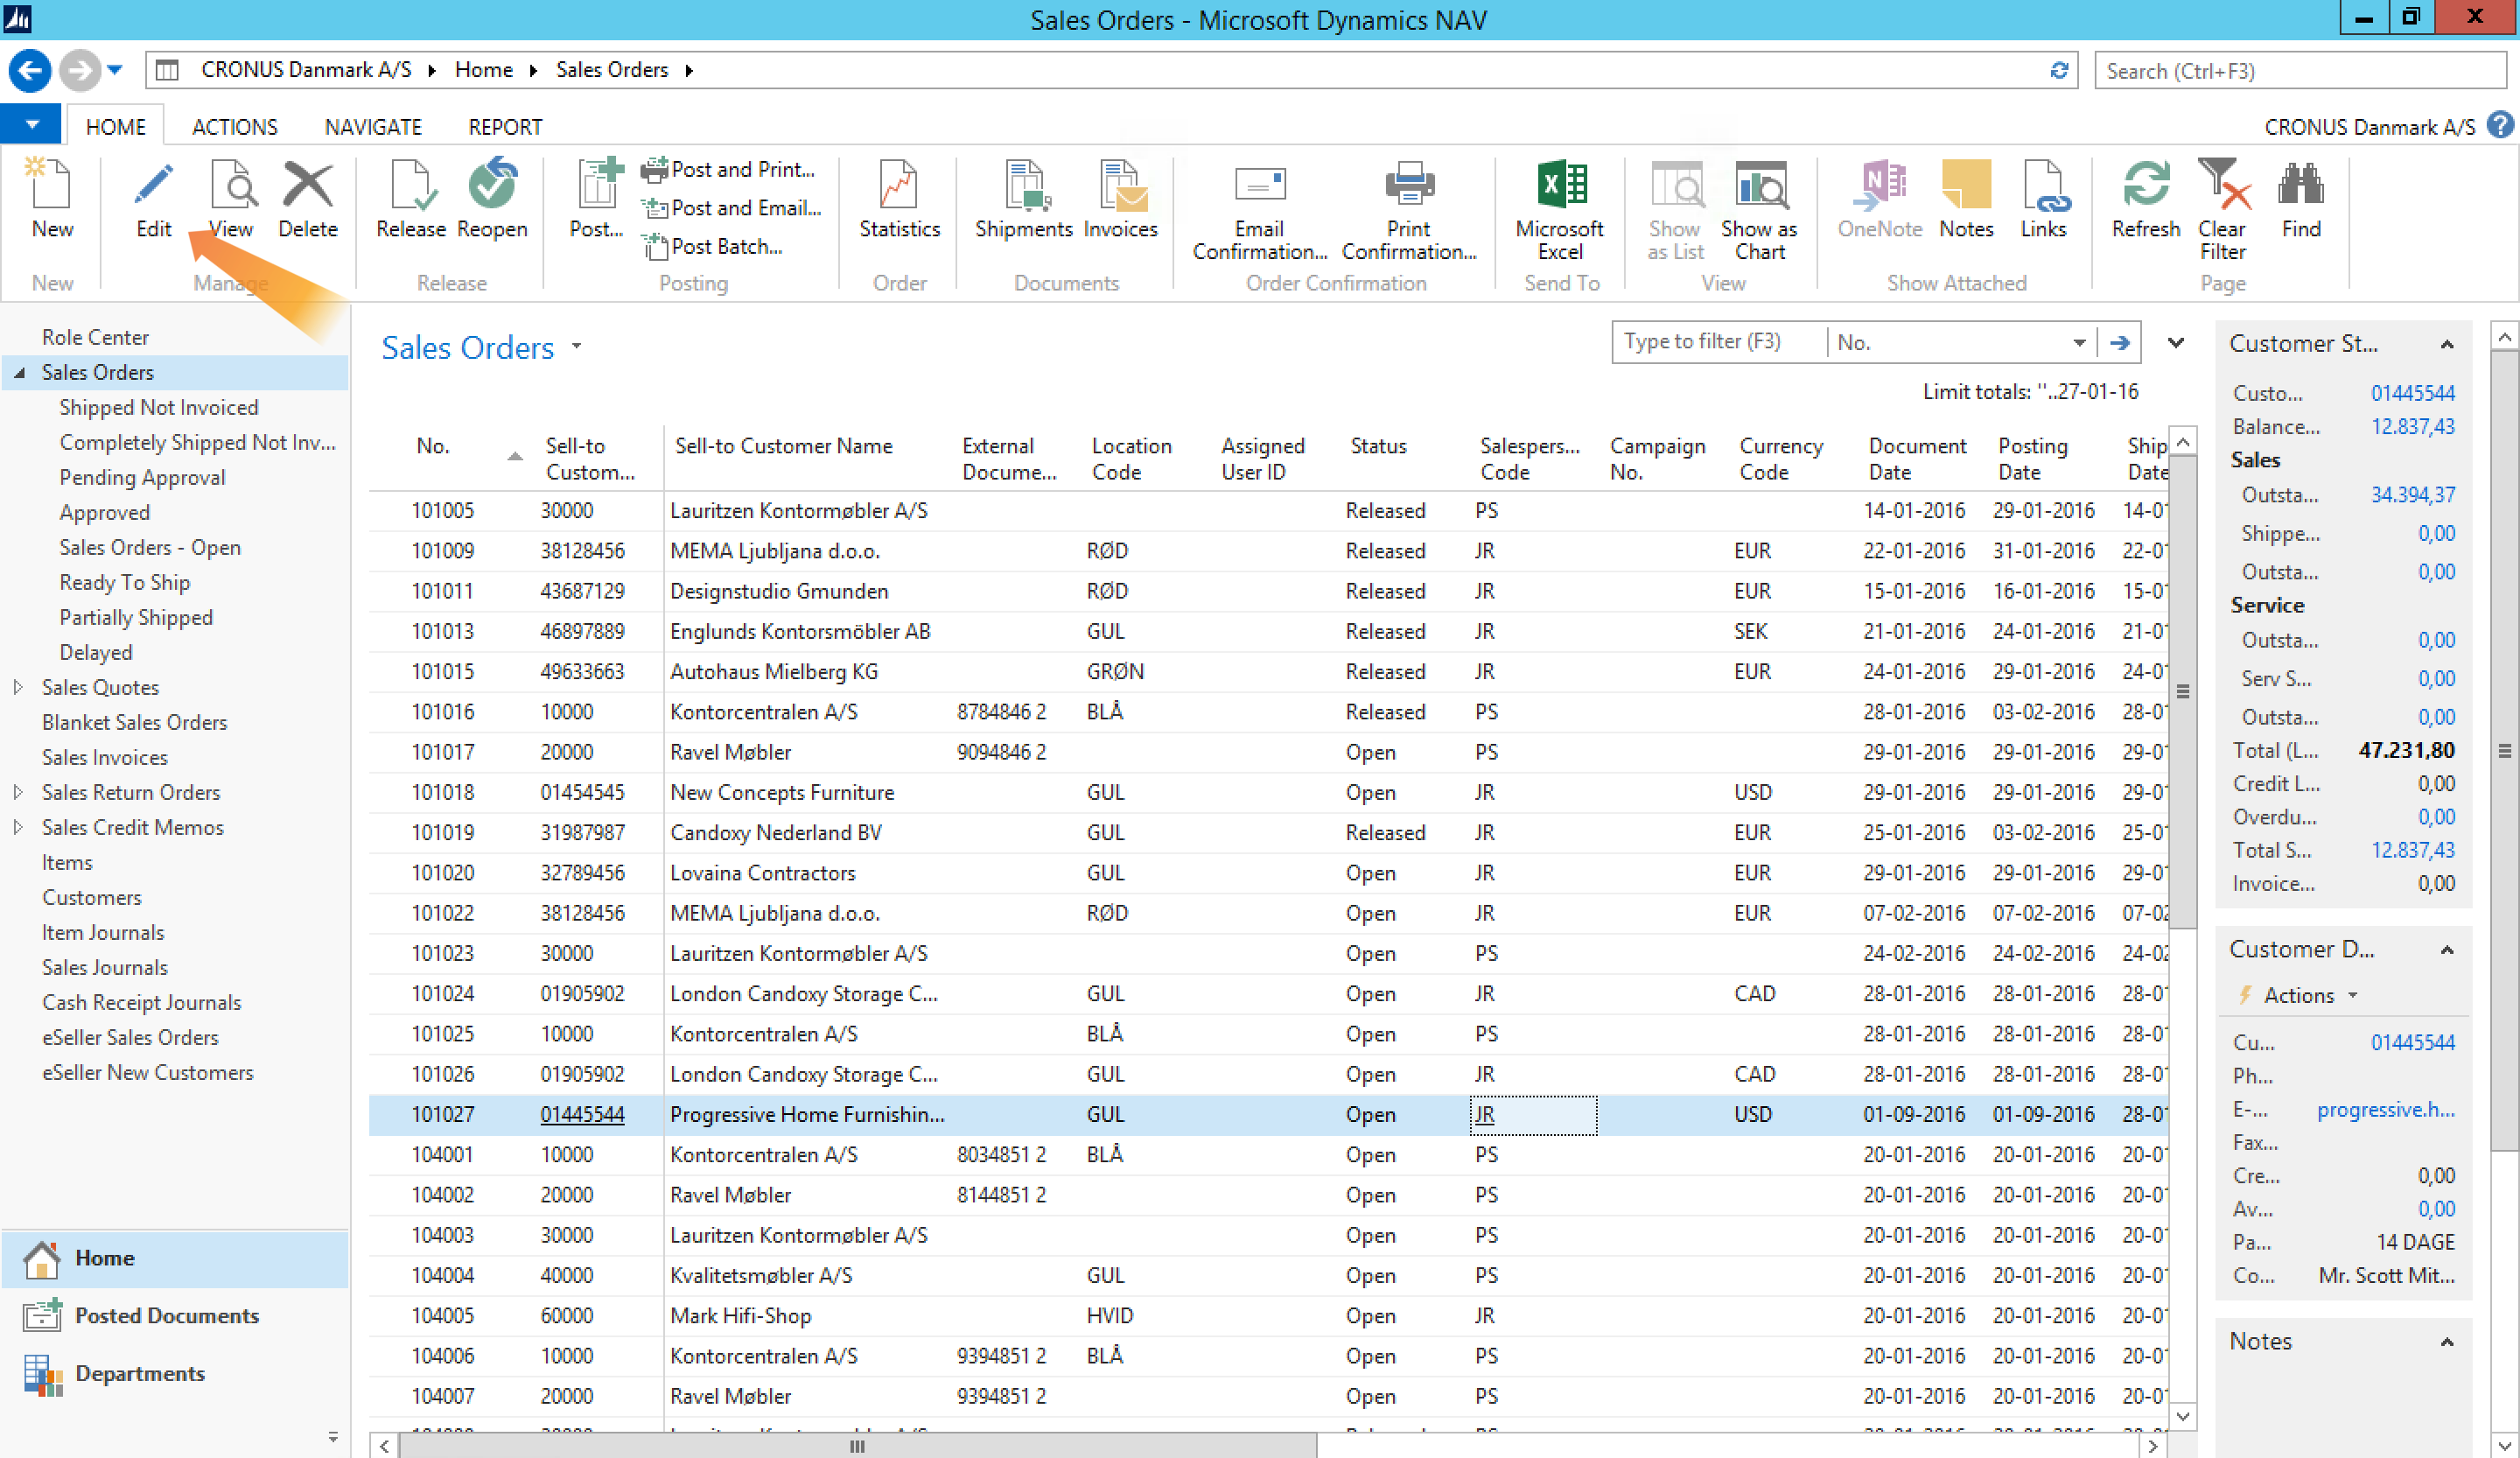Open Cash Receipt Journals
This screenshot has width=2520, height=1458.
(x=142, y=1002)
